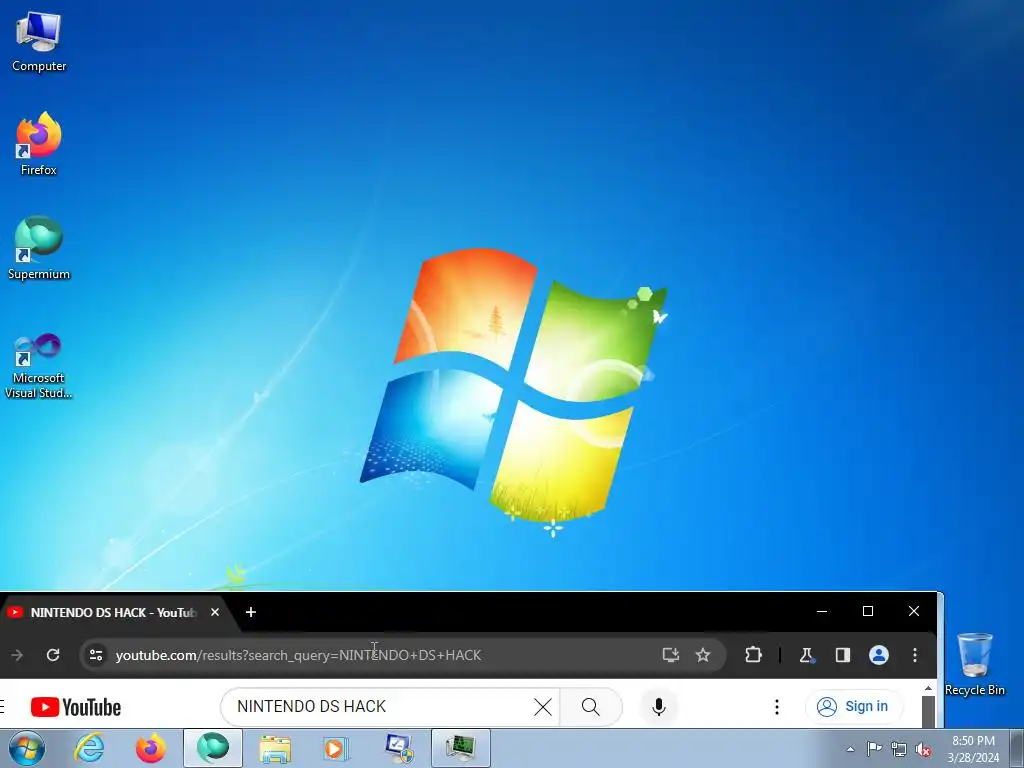Open Windows Media Player from taskbar

point(336,748)
